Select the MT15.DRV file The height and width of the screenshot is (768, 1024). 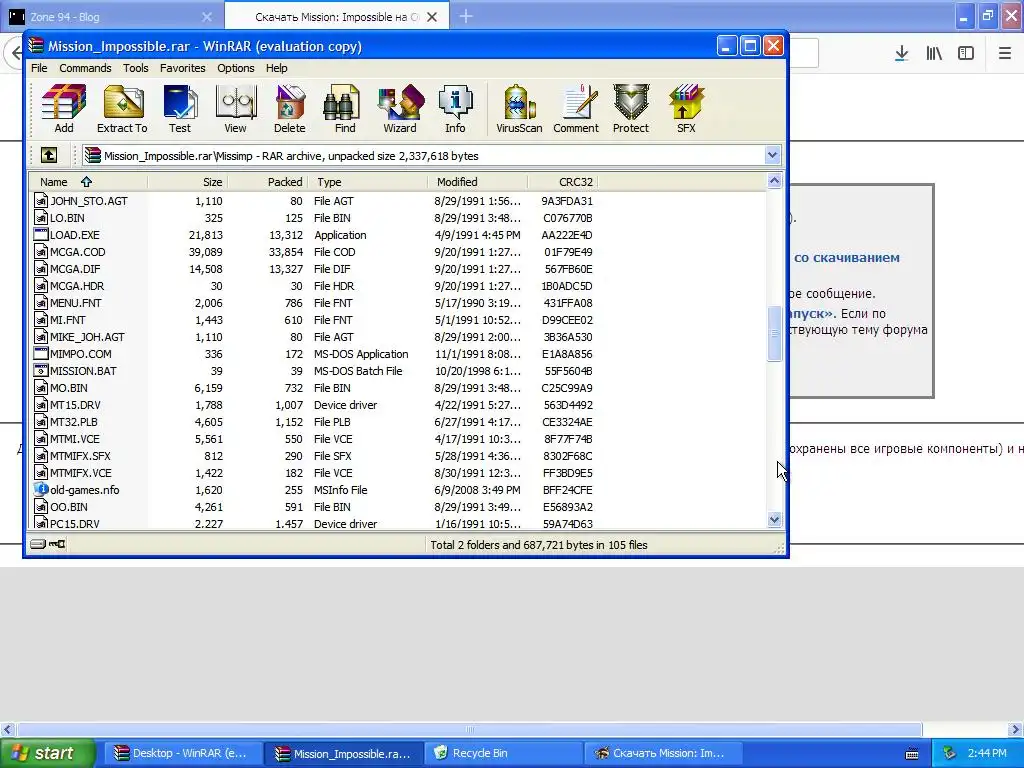tap(75, 405)
